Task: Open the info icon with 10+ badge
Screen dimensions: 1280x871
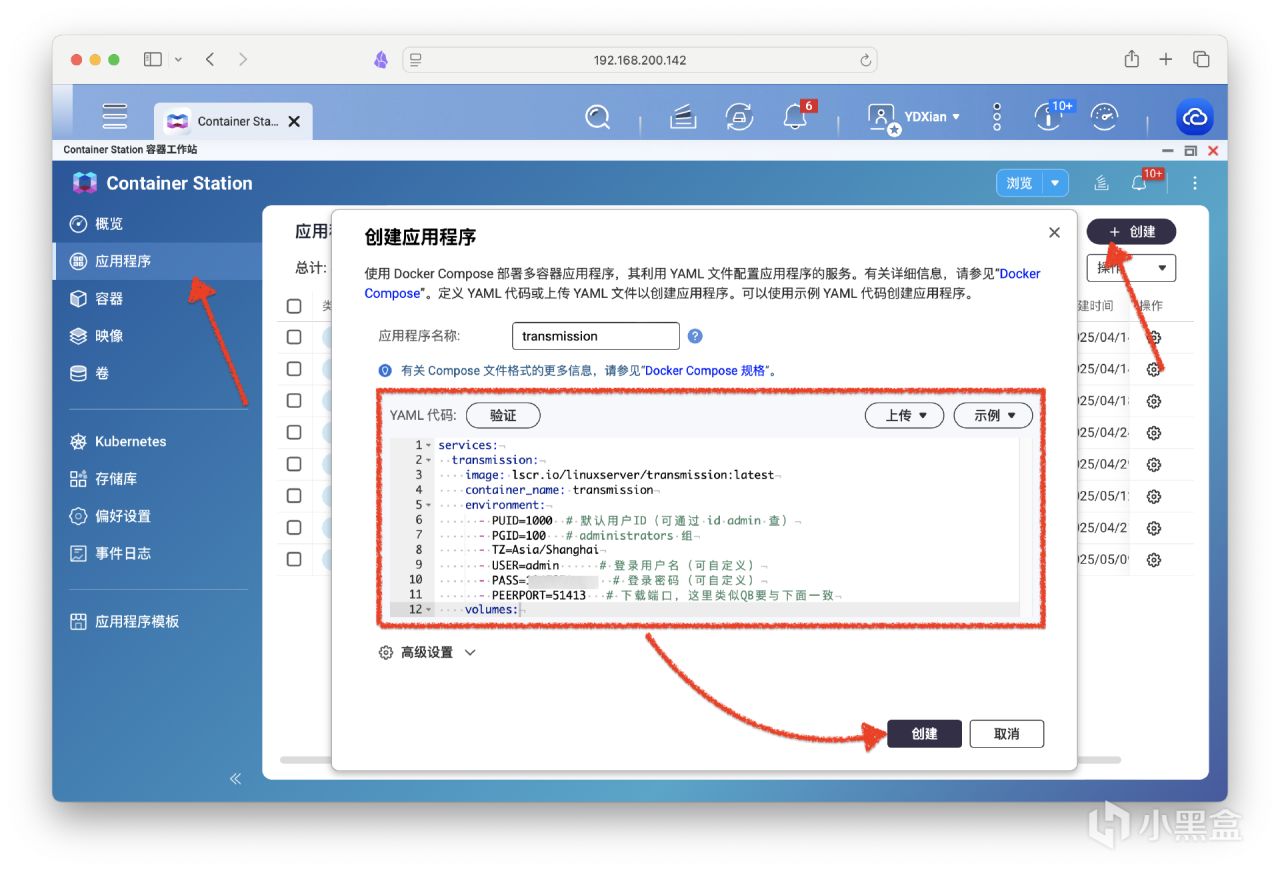Action: point(1047,117)
